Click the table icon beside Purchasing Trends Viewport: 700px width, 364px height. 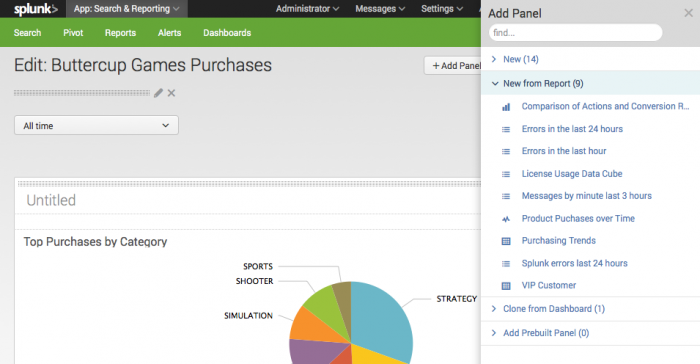coord(506,241)
